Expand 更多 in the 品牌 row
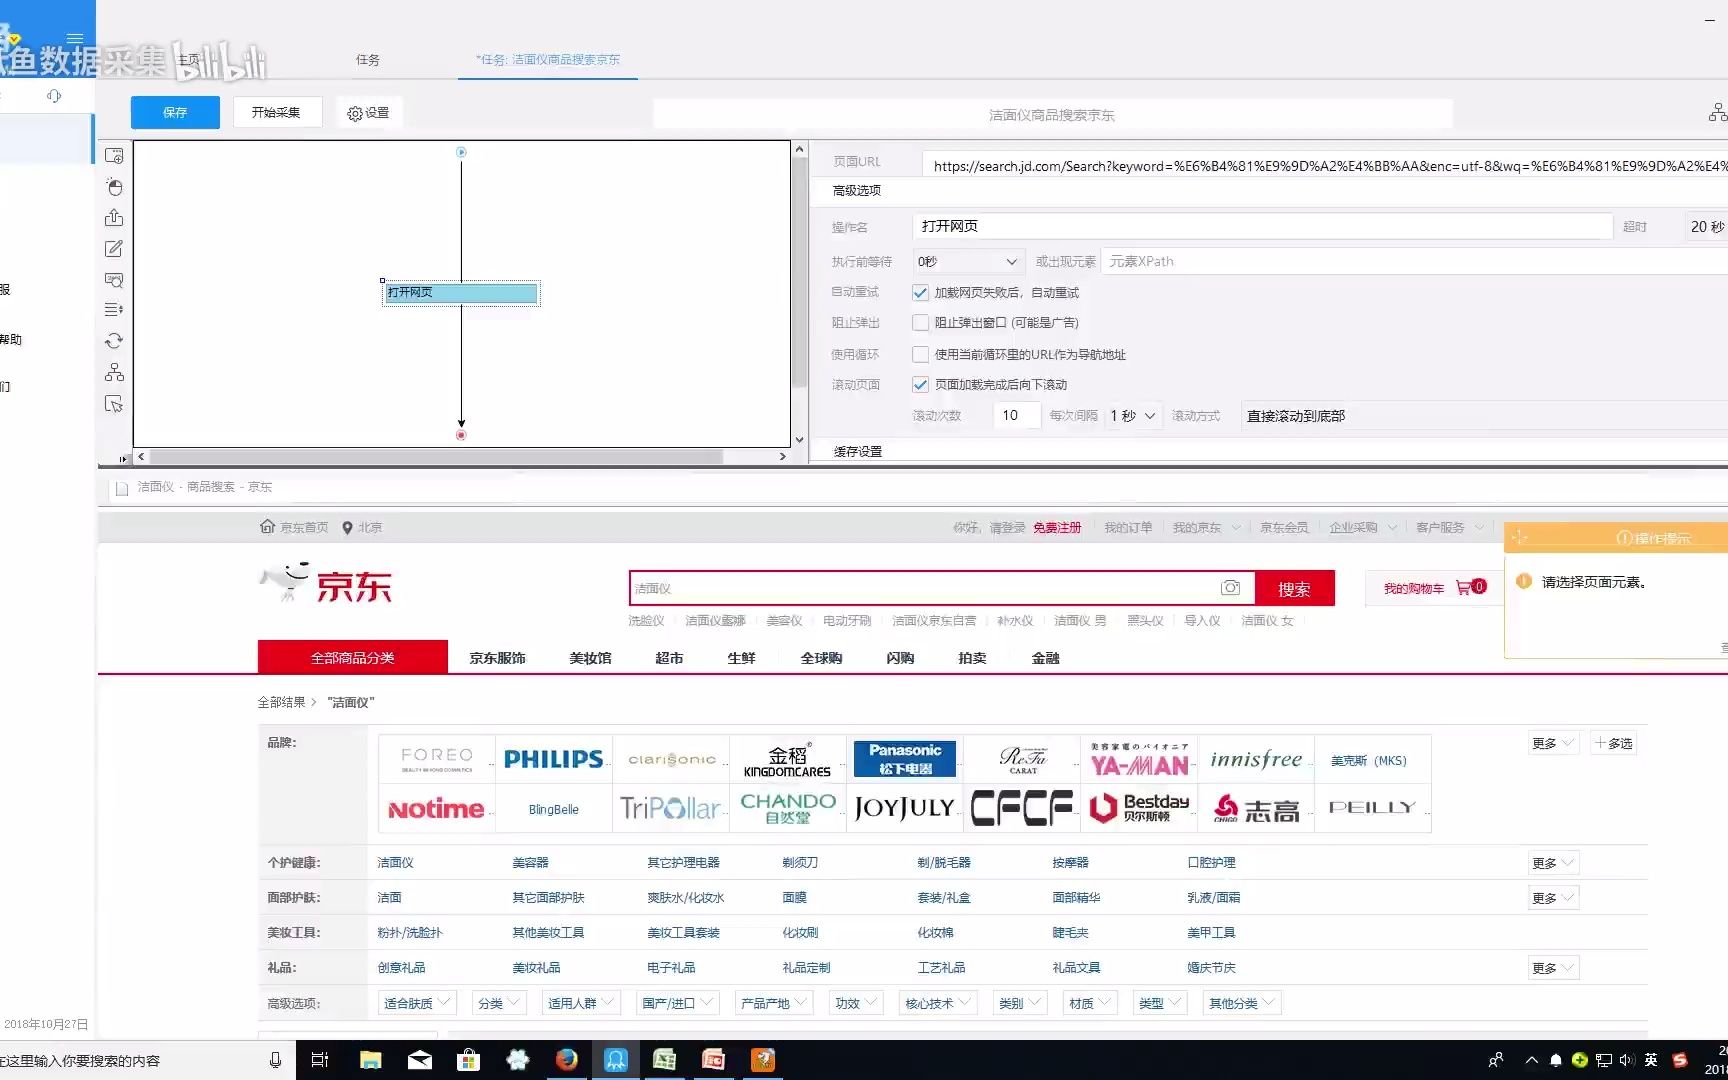 click(x=1553, y=743)
